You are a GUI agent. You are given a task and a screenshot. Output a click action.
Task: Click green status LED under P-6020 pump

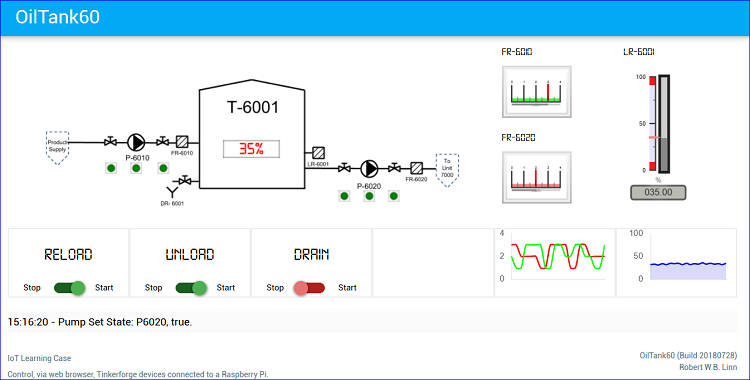(x=369, y=196)
